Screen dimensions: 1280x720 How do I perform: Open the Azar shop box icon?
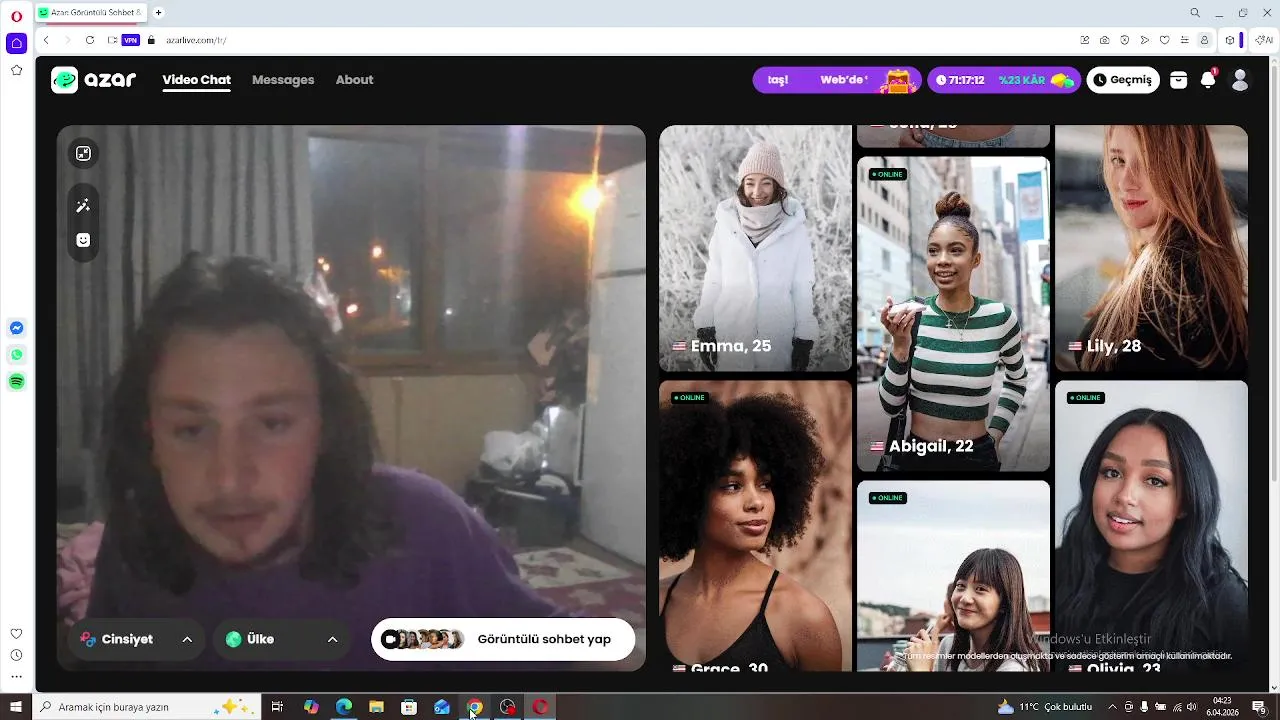(1179, 80)
